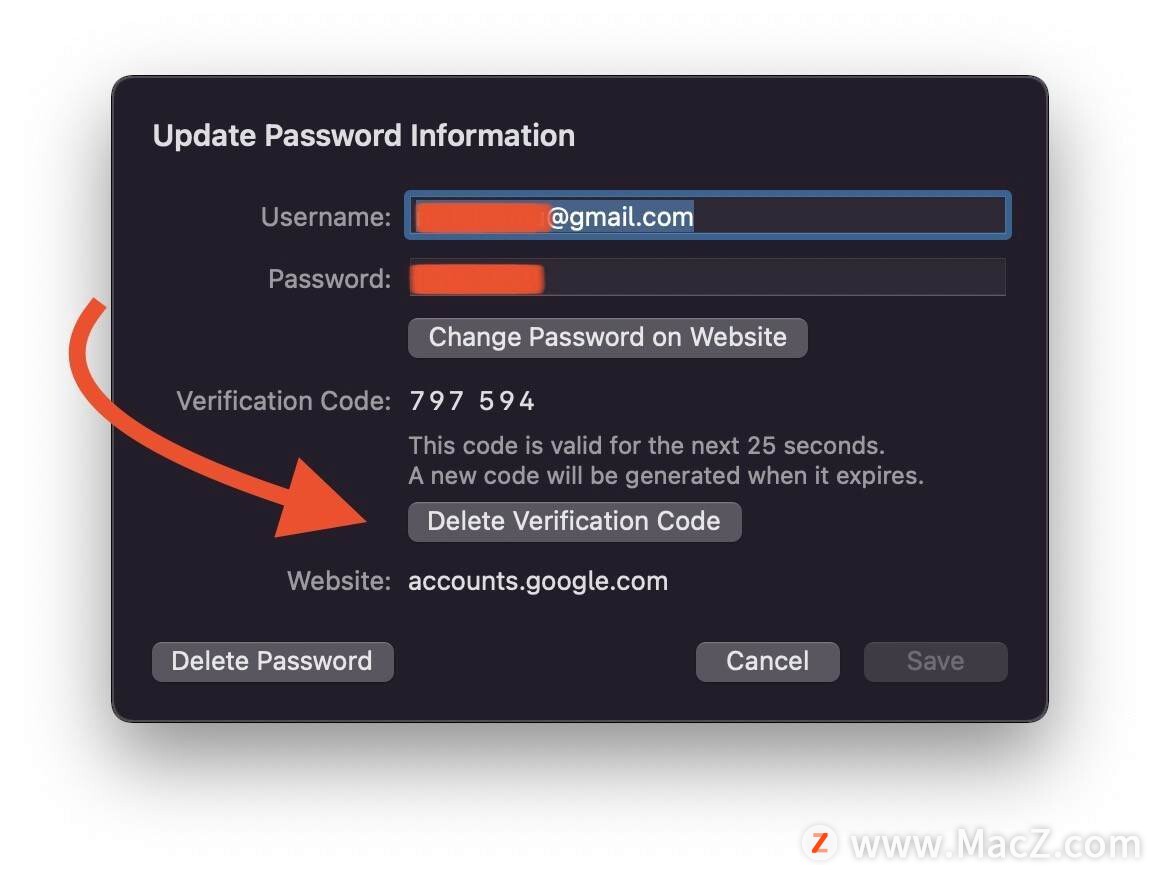Cancel the password update dialog

[767, 661]
